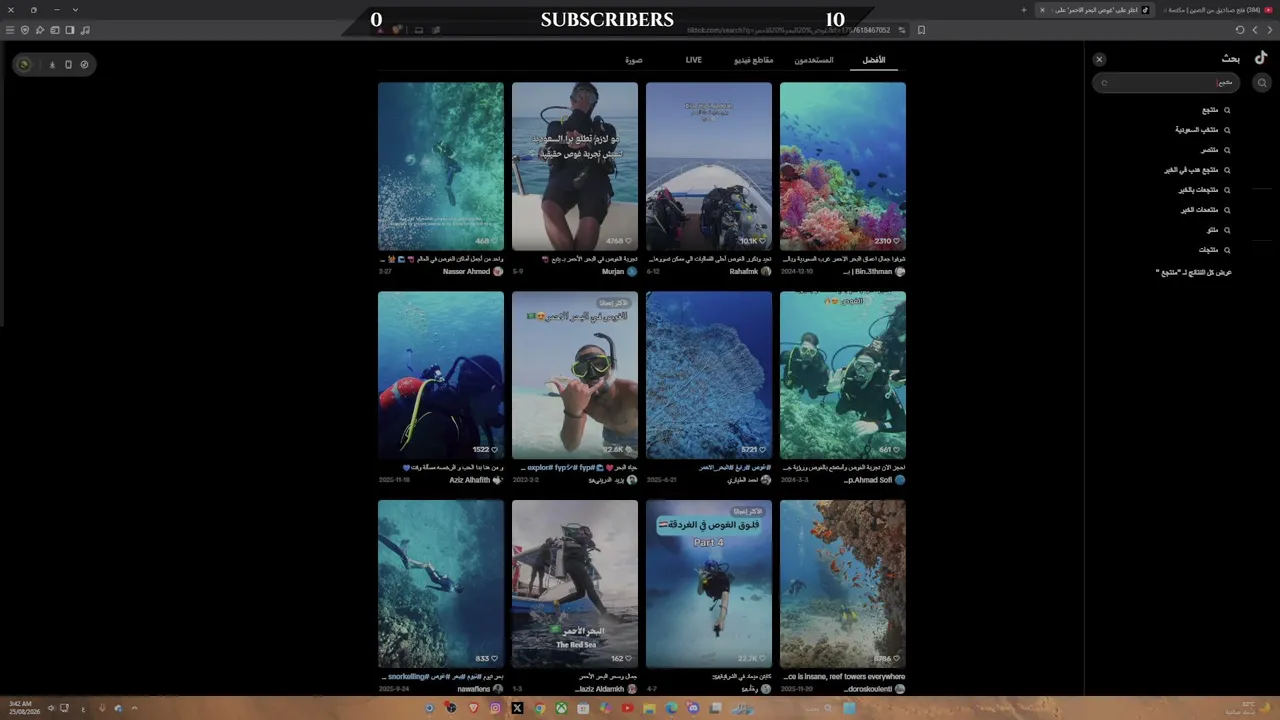This screenshot has height=720, width=1280.
Task: Click the shield icon in browser toolbar
Action: pos(25,30)
